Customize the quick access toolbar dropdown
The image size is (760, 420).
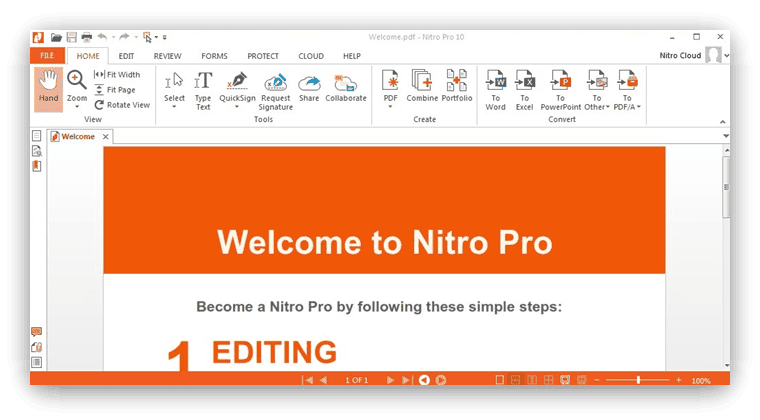click(164, 37)
